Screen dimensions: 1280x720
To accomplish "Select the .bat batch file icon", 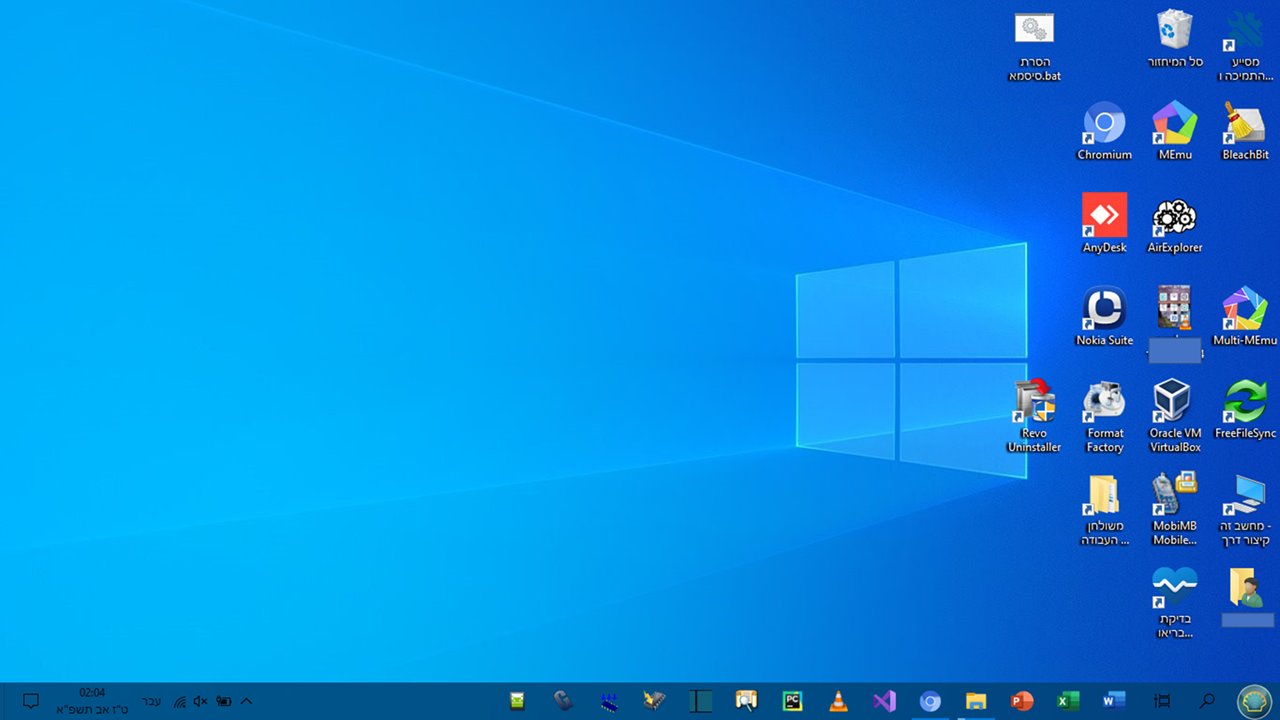I will tap(1034, 45).
